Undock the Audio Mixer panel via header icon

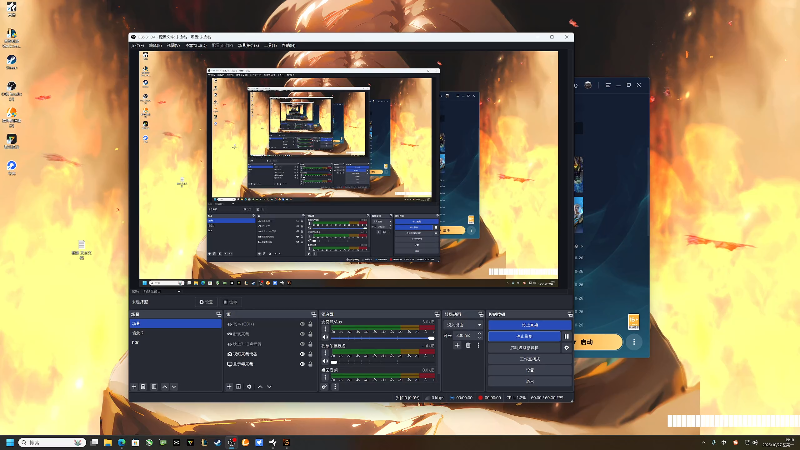437,314
